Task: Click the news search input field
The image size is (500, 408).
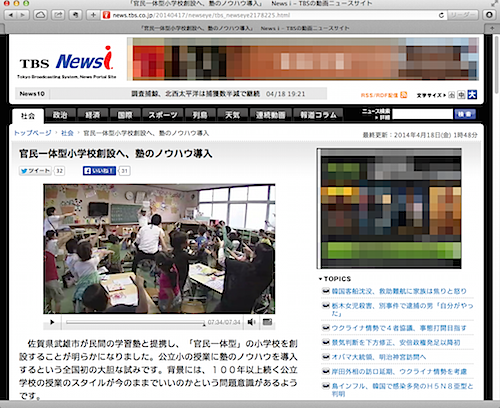Action: click(x=422, y=114)
